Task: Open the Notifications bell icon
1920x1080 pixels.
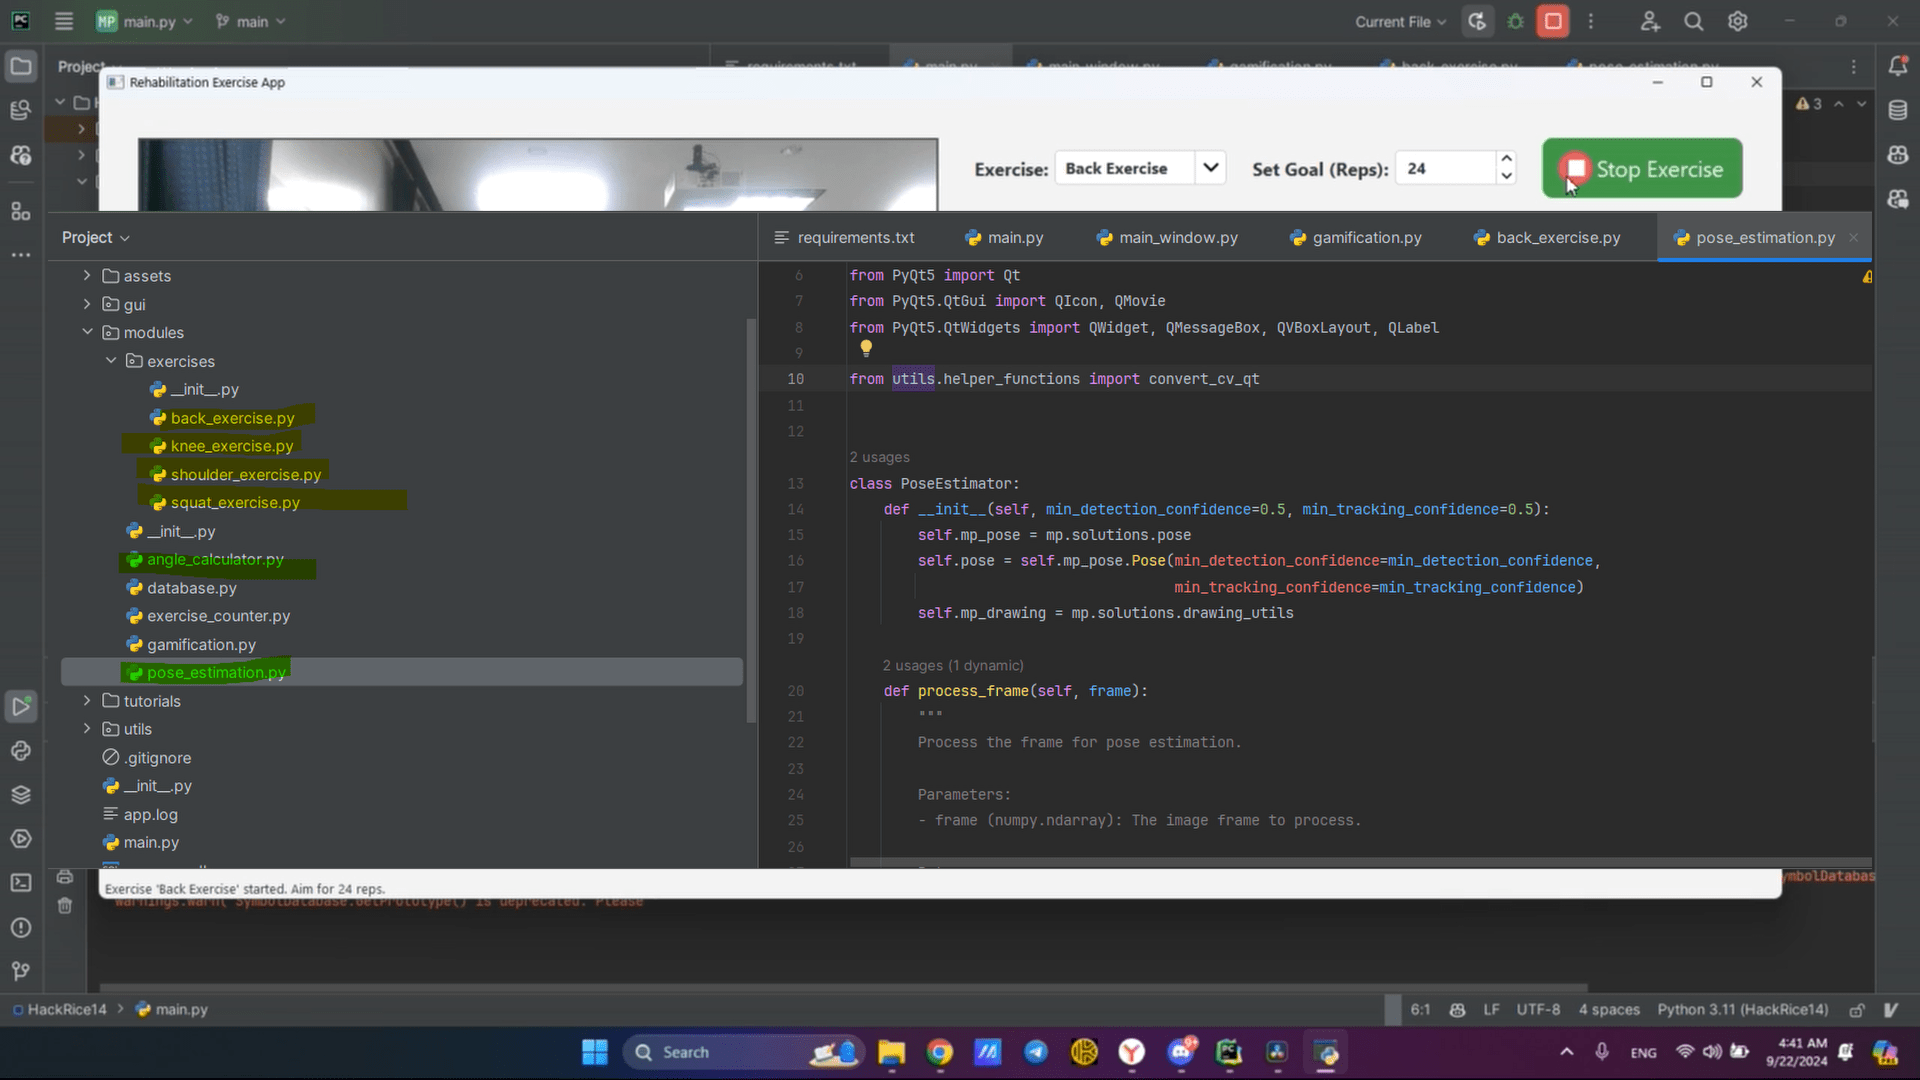Action: click(1897, 66)
